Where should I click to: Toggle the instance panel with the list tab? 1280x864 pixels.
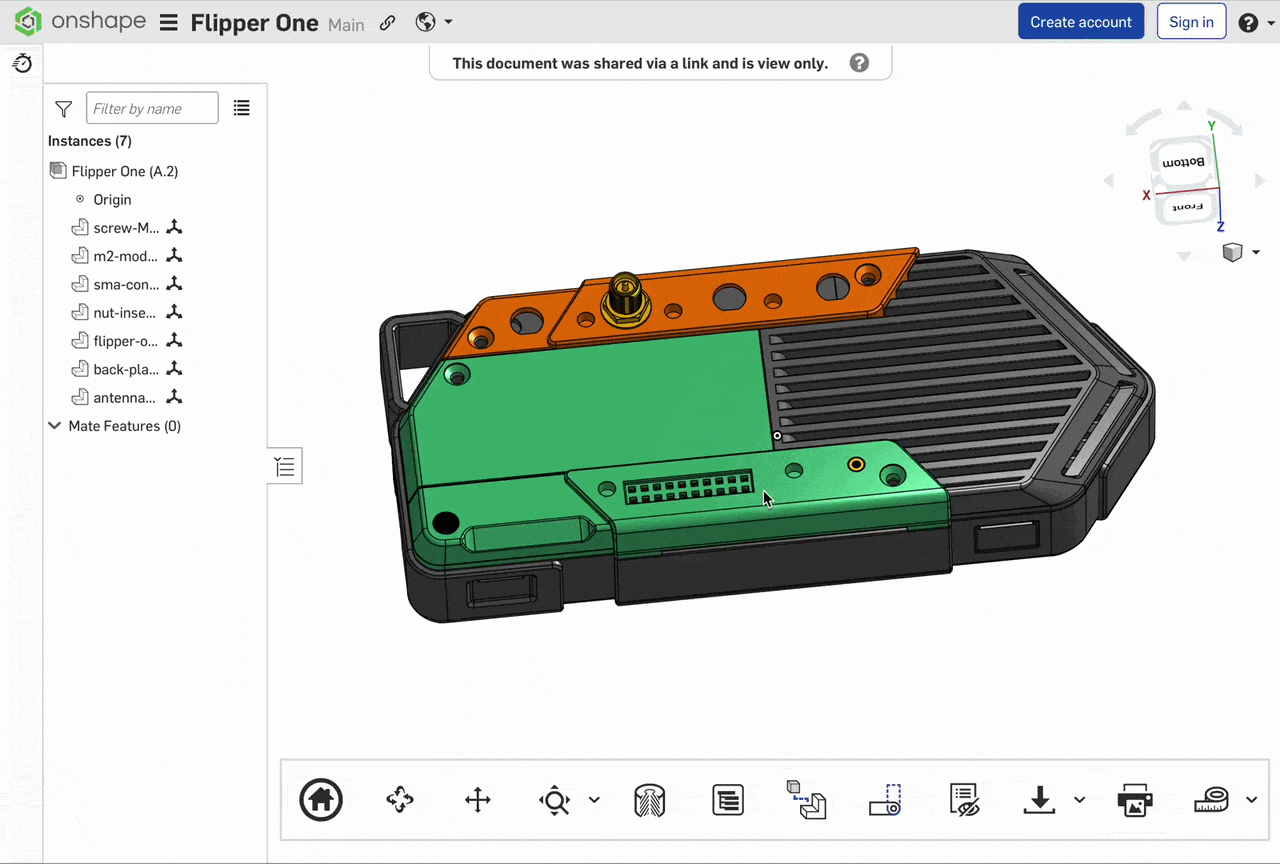point(285,467)
